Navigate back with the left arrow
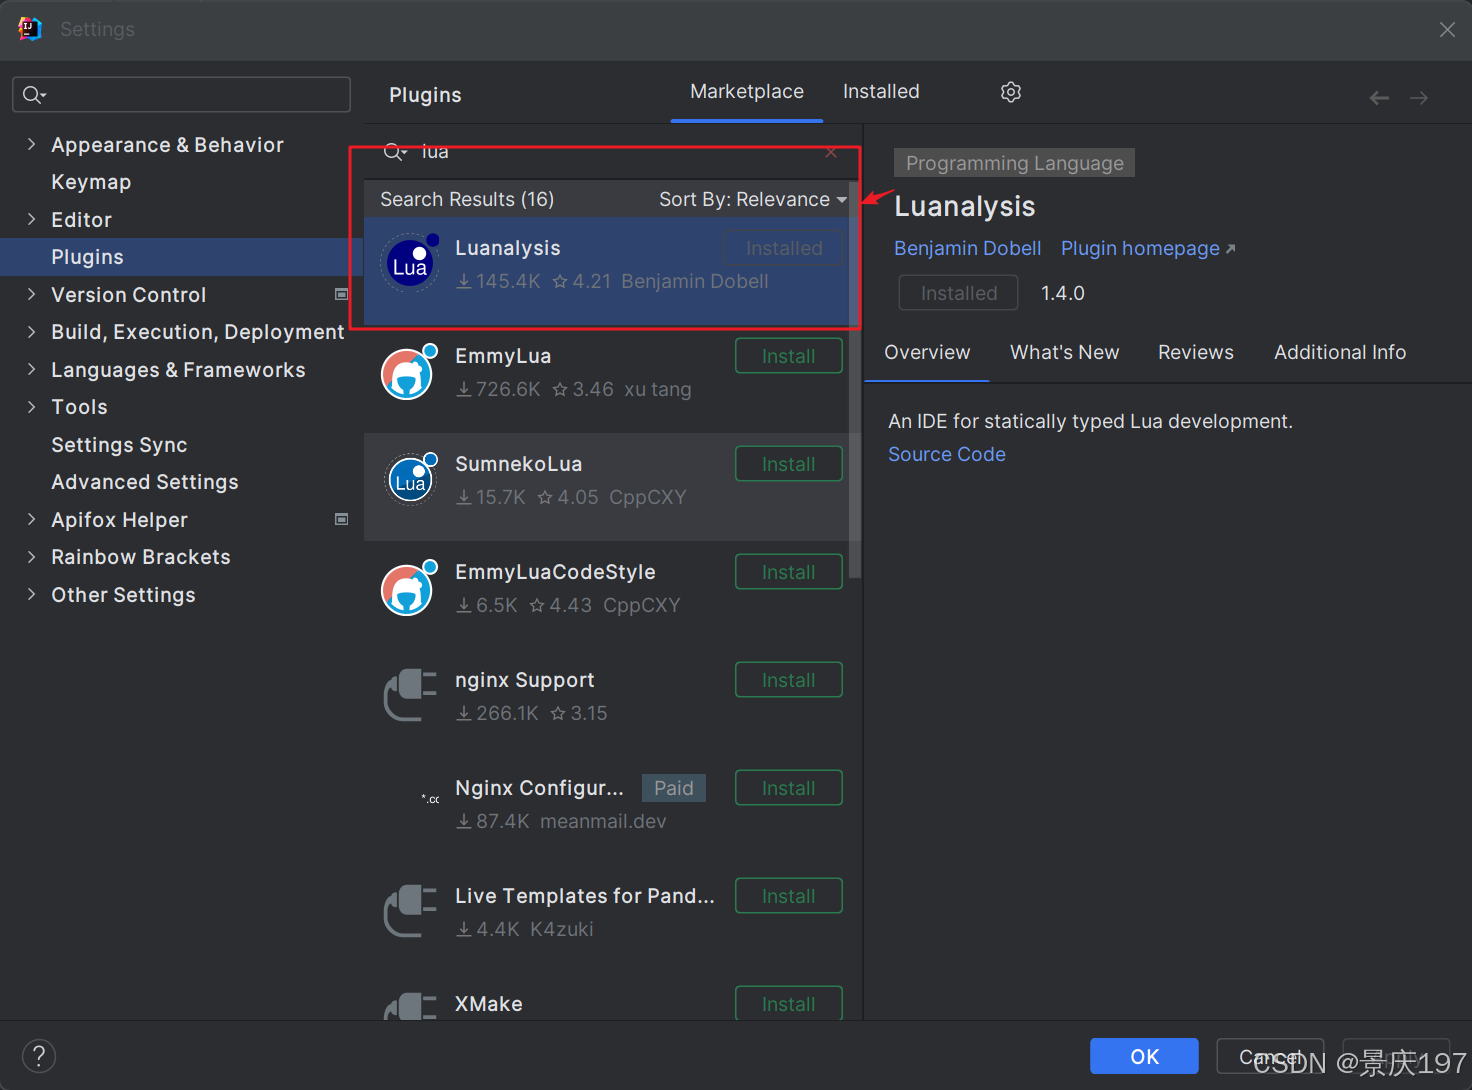The width and height of the screenshot is (1472, 1090). [1379, 98]
